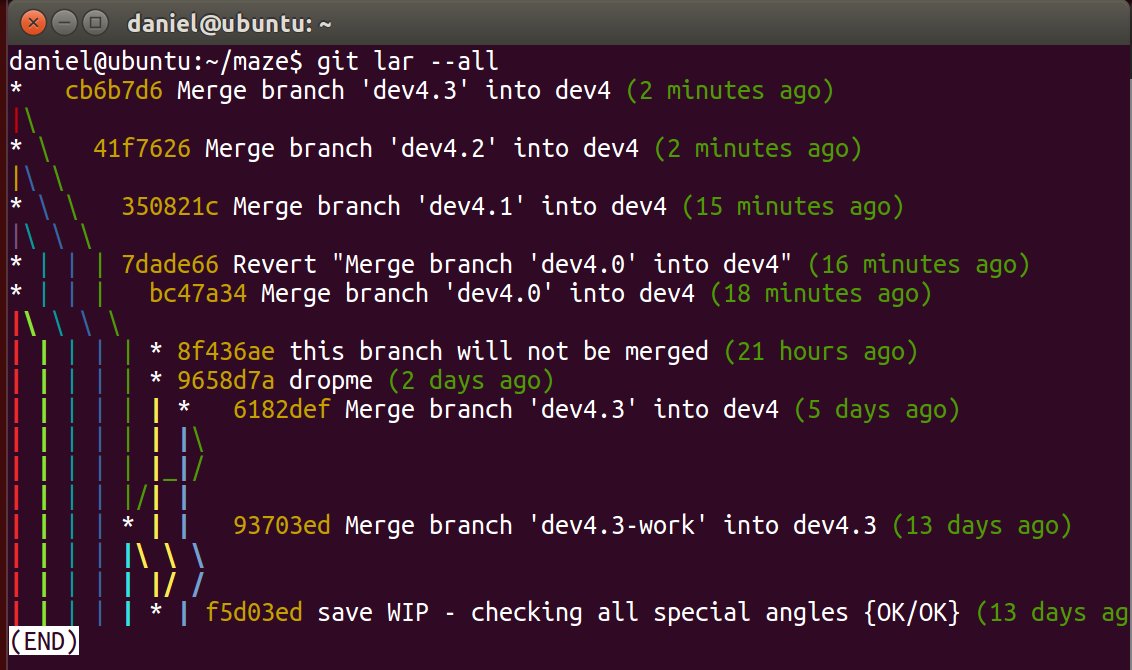Click '(2 minutes ago)' on the 41f7626 line
This screenshot has width=1132, height=670.
click(x=758, y=149)
